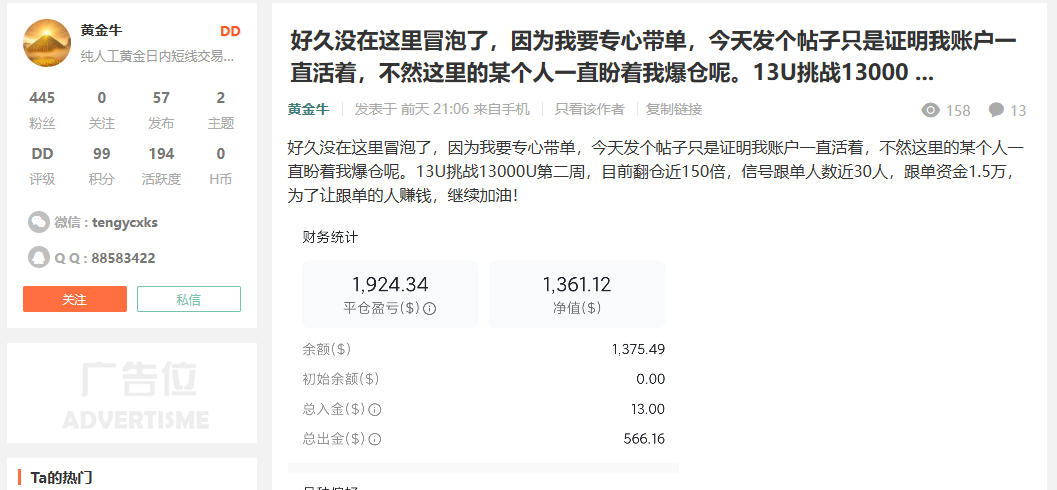Click the QQ penguin icon
Screen dimensions: 1057x490
[x=38, y=257]
